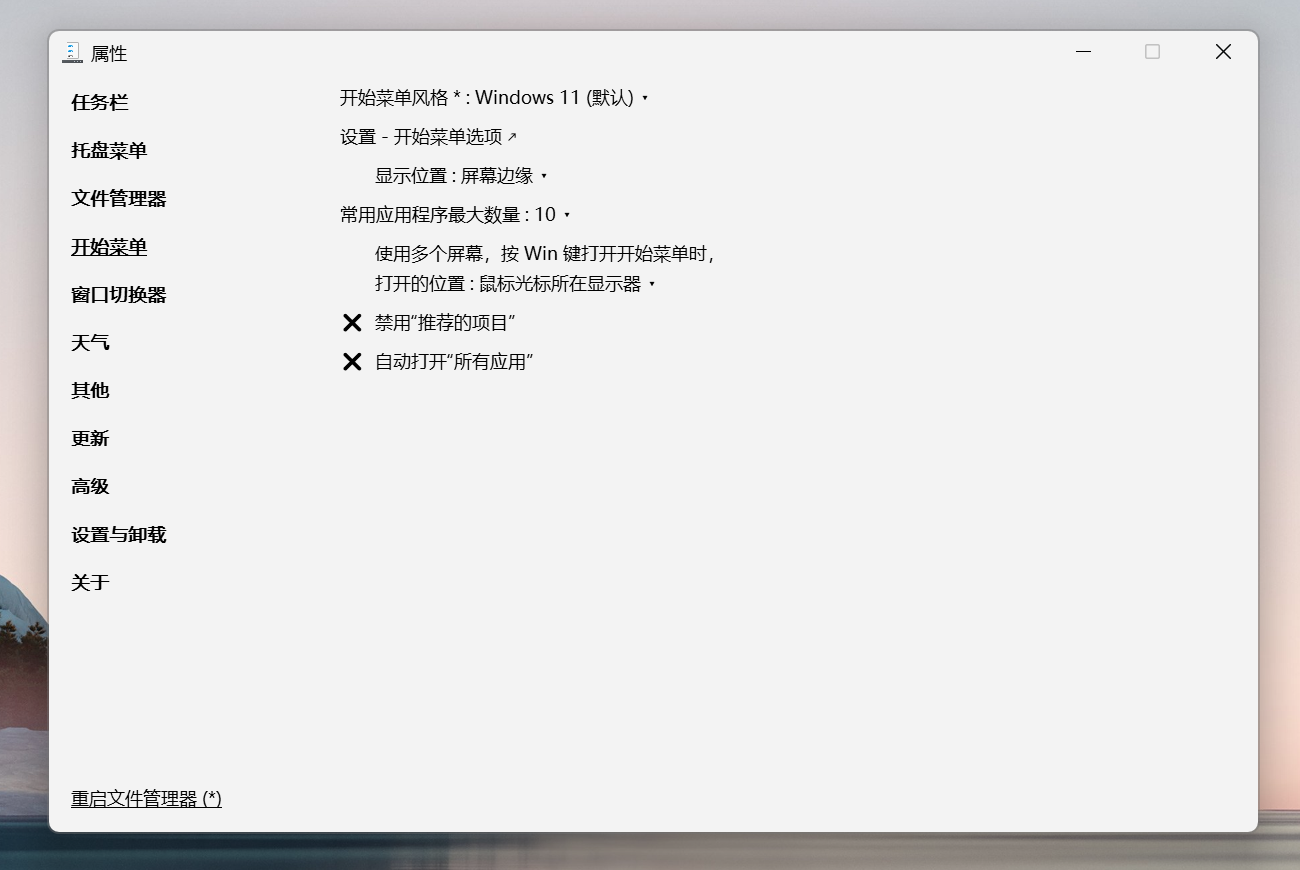
Task: Click the 重启文件管理器 (*) link
Action: tap(146, 799)
